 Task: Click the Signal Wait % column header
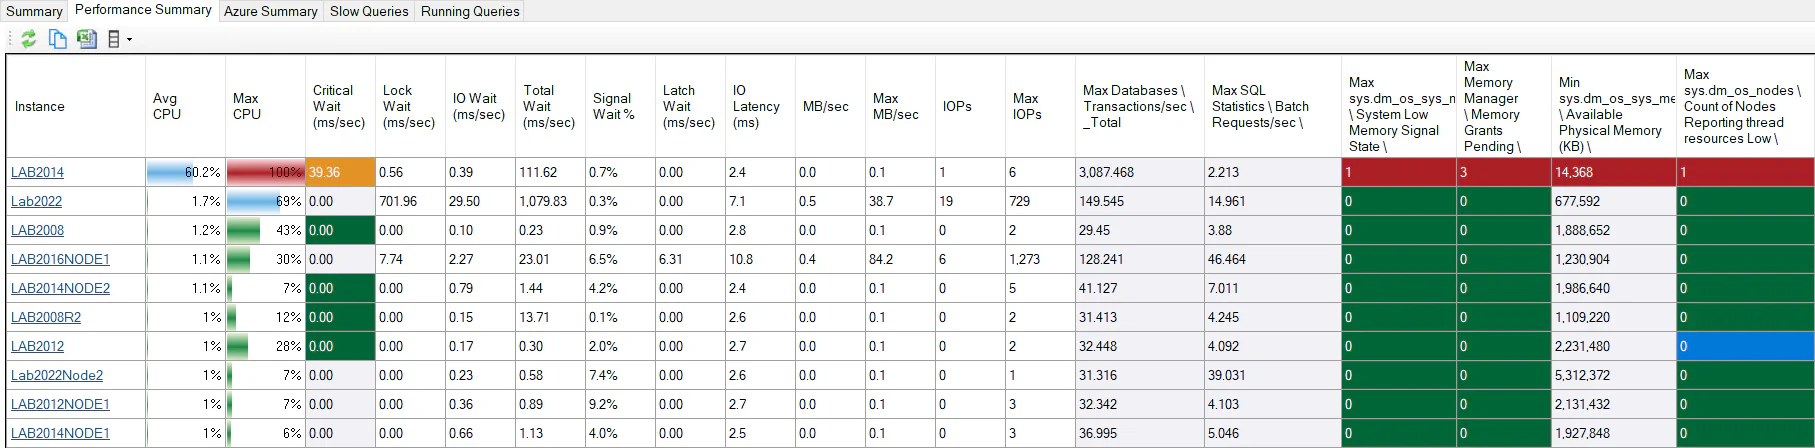[620, 106]
